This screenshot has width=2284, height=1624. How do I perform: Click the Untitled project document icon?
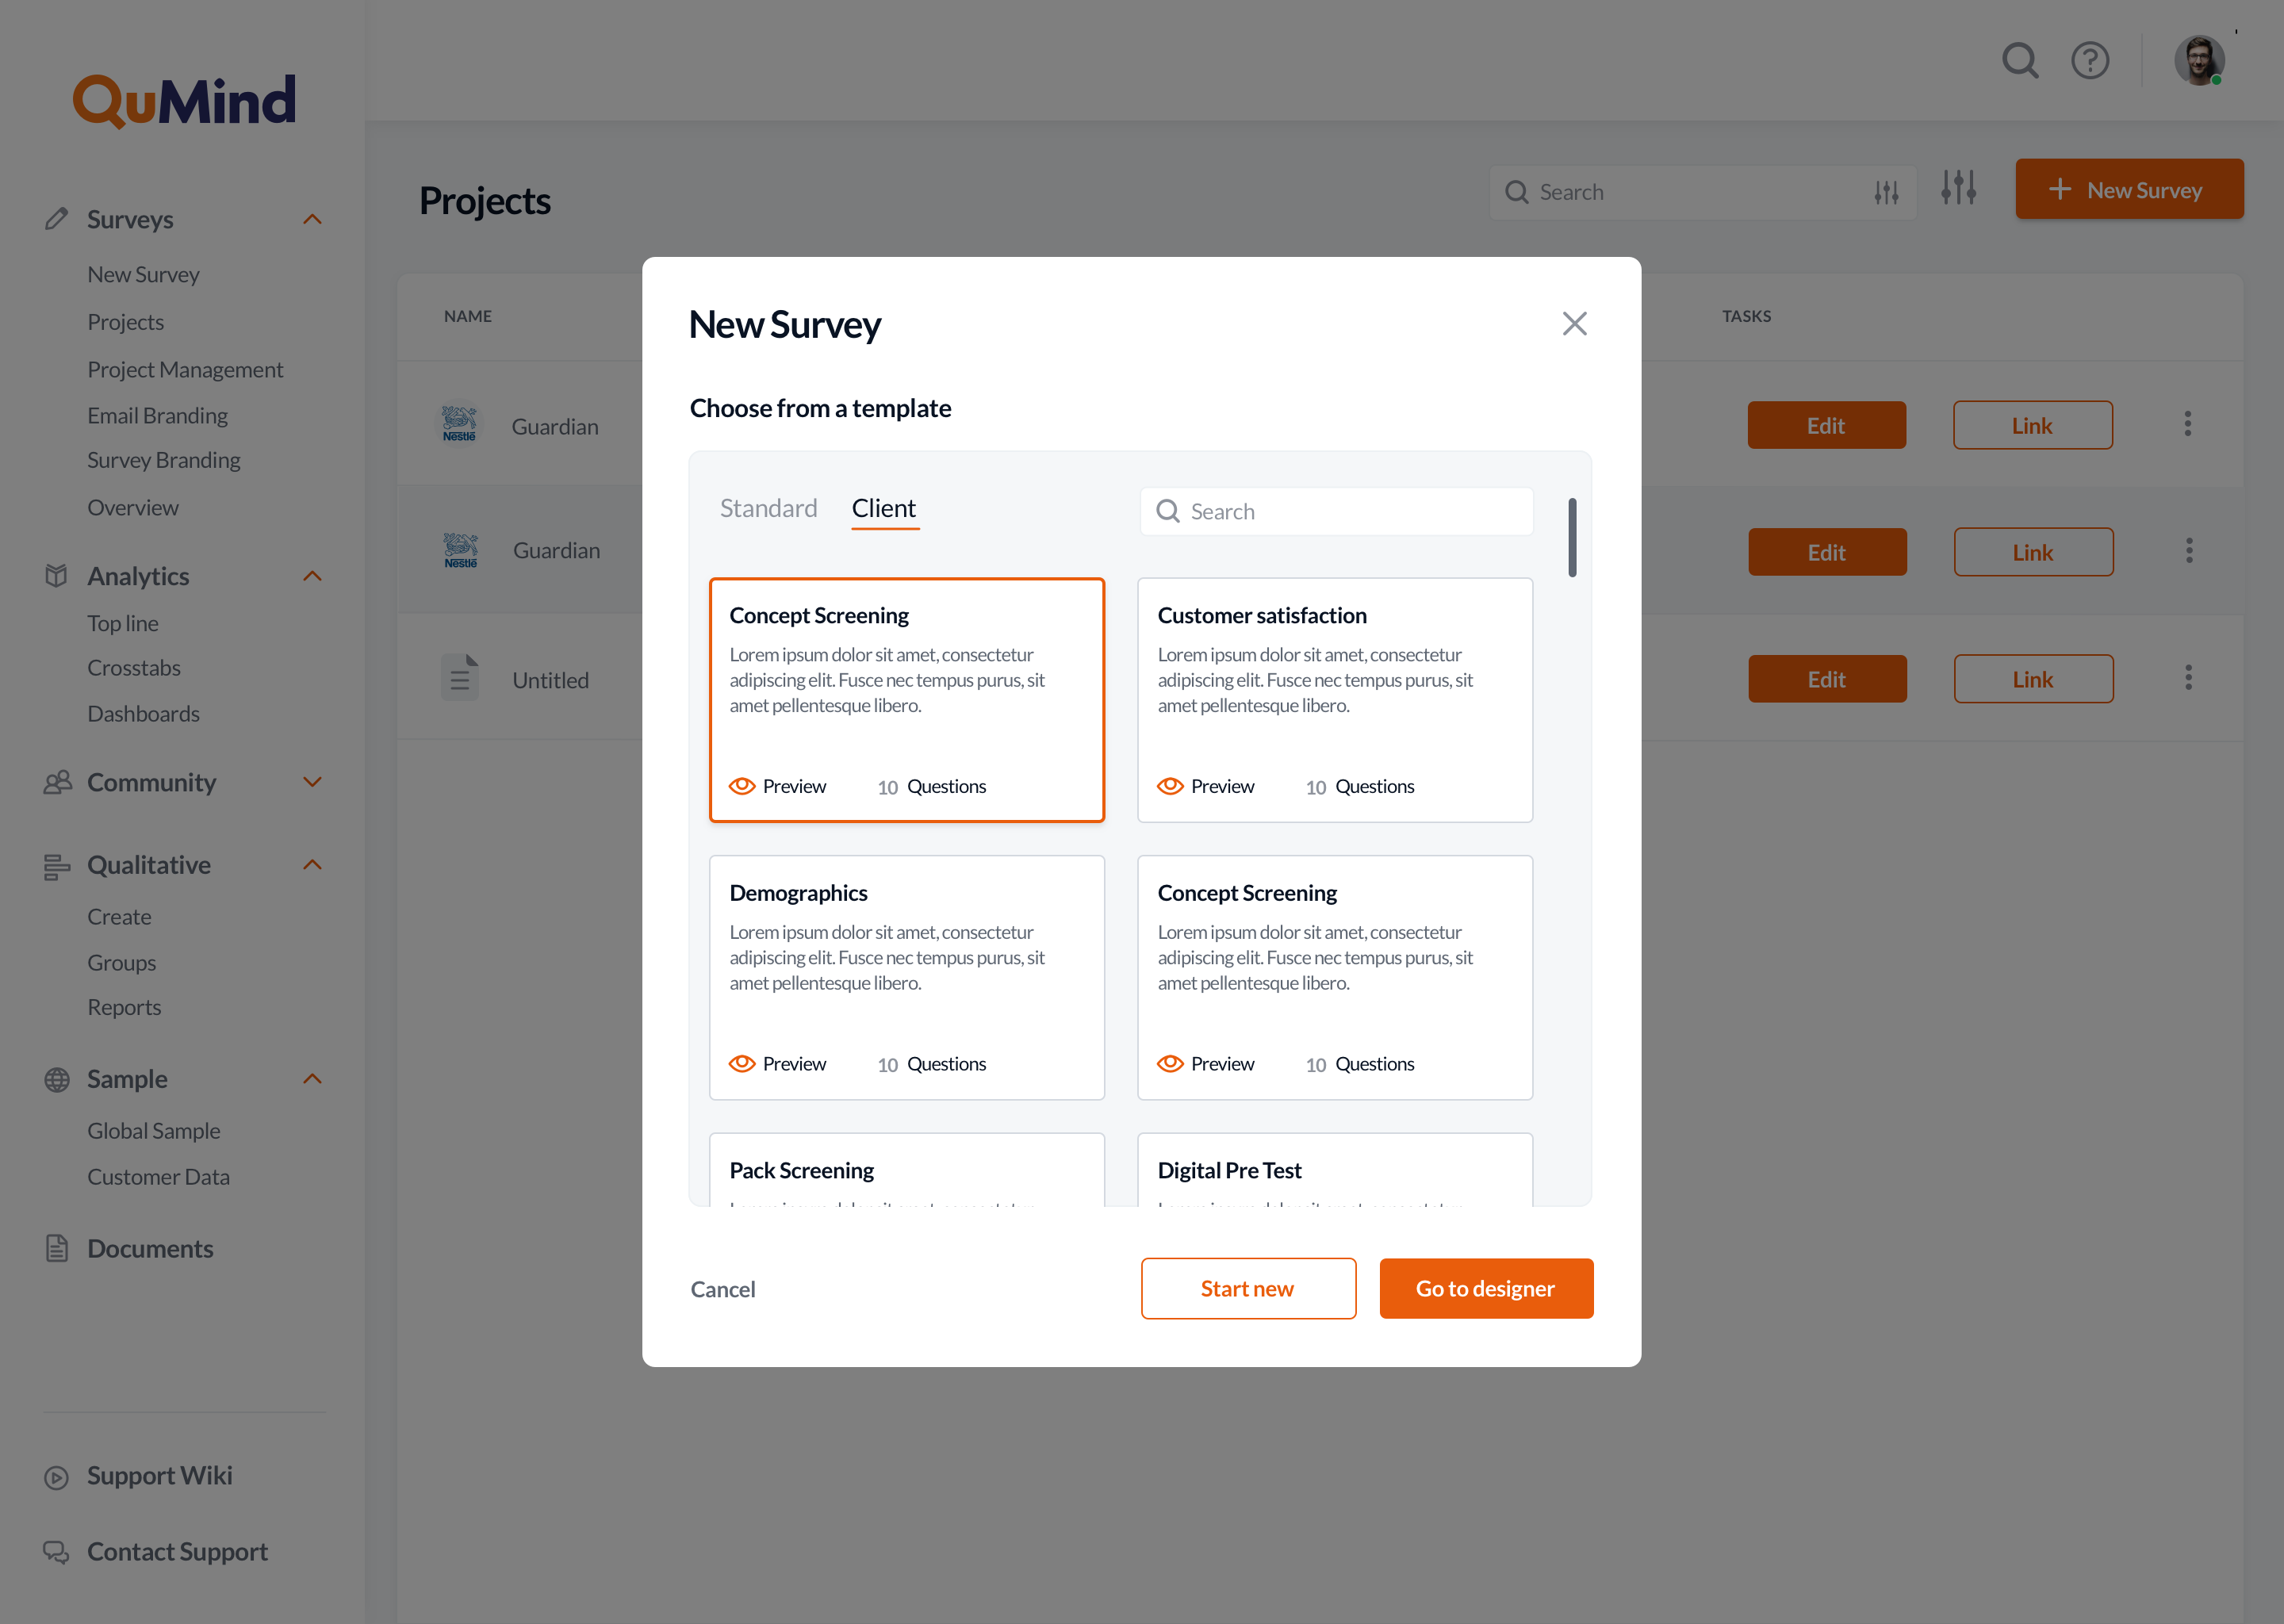[x=460, y=678]
